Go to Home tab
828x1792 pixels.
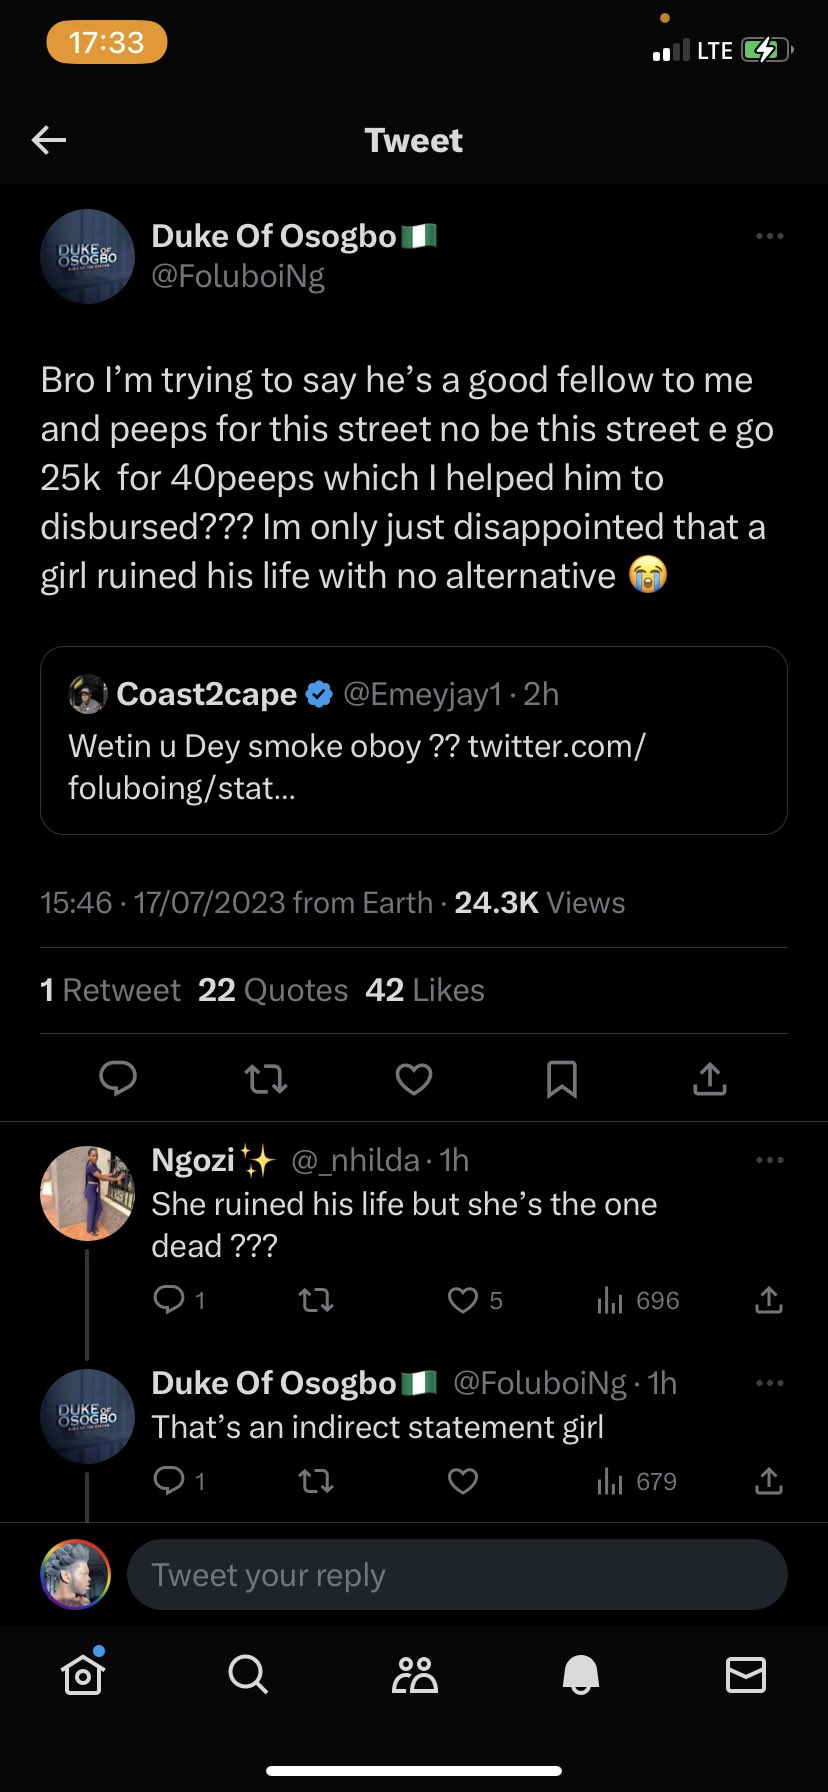pyautogui.click(x=83, y=1674)
